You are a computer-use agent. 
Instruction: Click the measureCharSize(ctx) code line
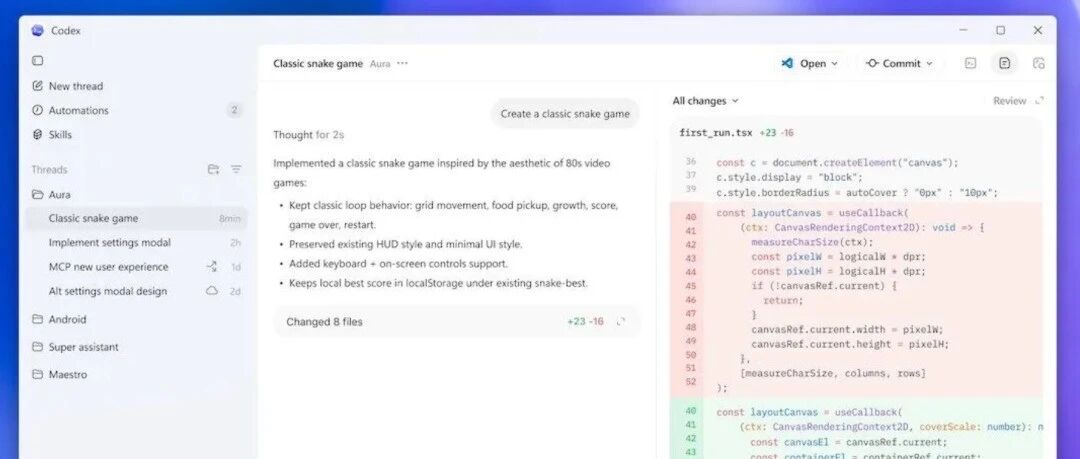812,242
